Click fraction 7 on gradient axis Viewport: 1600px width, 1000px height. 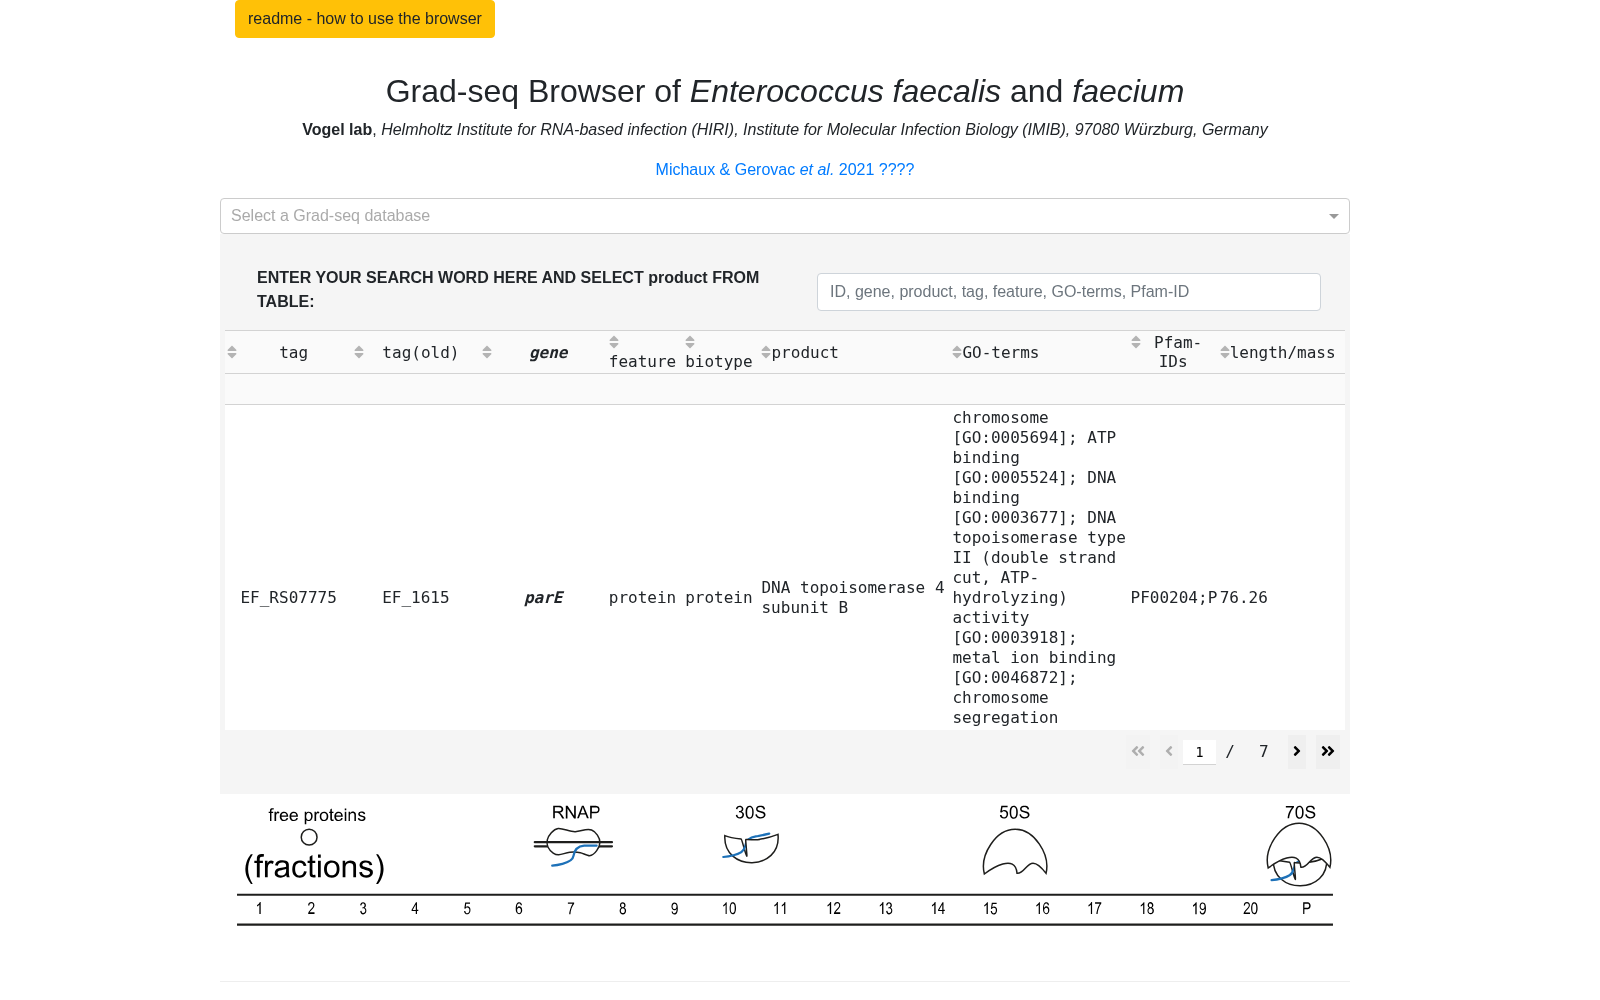[x=571, y=909]
